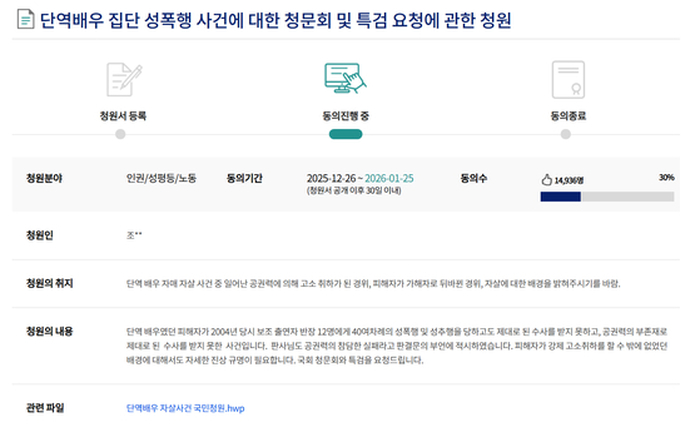This screenshot has height=432, width=700.
Task: Click the petitioner name 조**
Action: pos(135,235)
